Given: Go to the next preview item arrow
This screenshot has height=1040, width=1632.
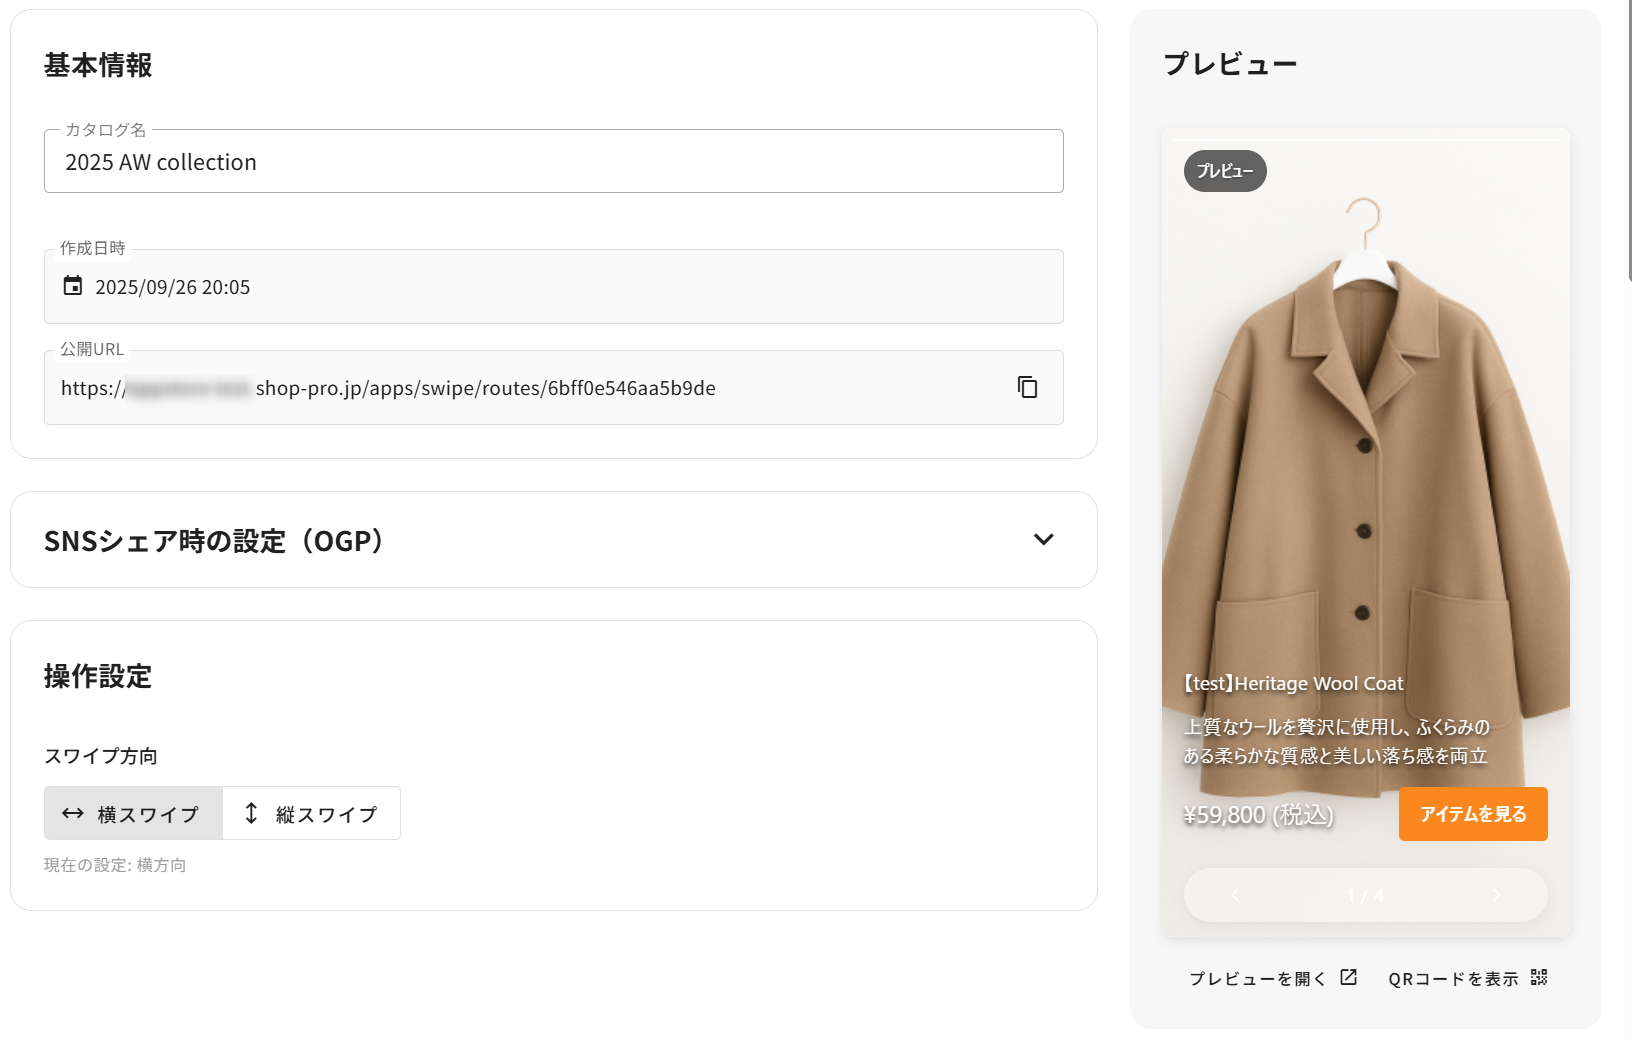Looking at the screenshot, I should pyautogui.click(x=1496, y=895).
